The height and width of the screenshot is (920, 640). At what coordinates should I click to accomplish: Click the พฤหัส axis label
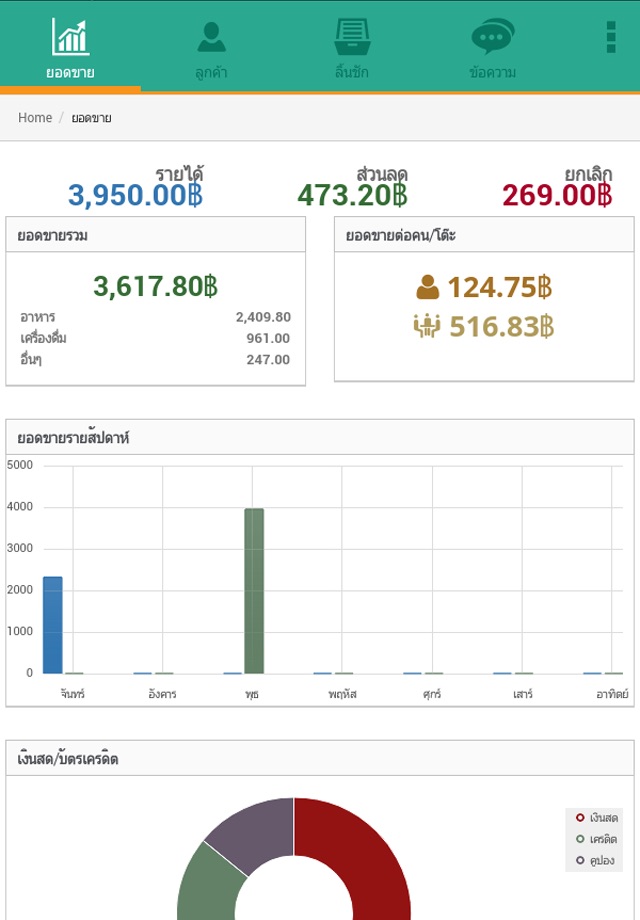pos(343,694)
